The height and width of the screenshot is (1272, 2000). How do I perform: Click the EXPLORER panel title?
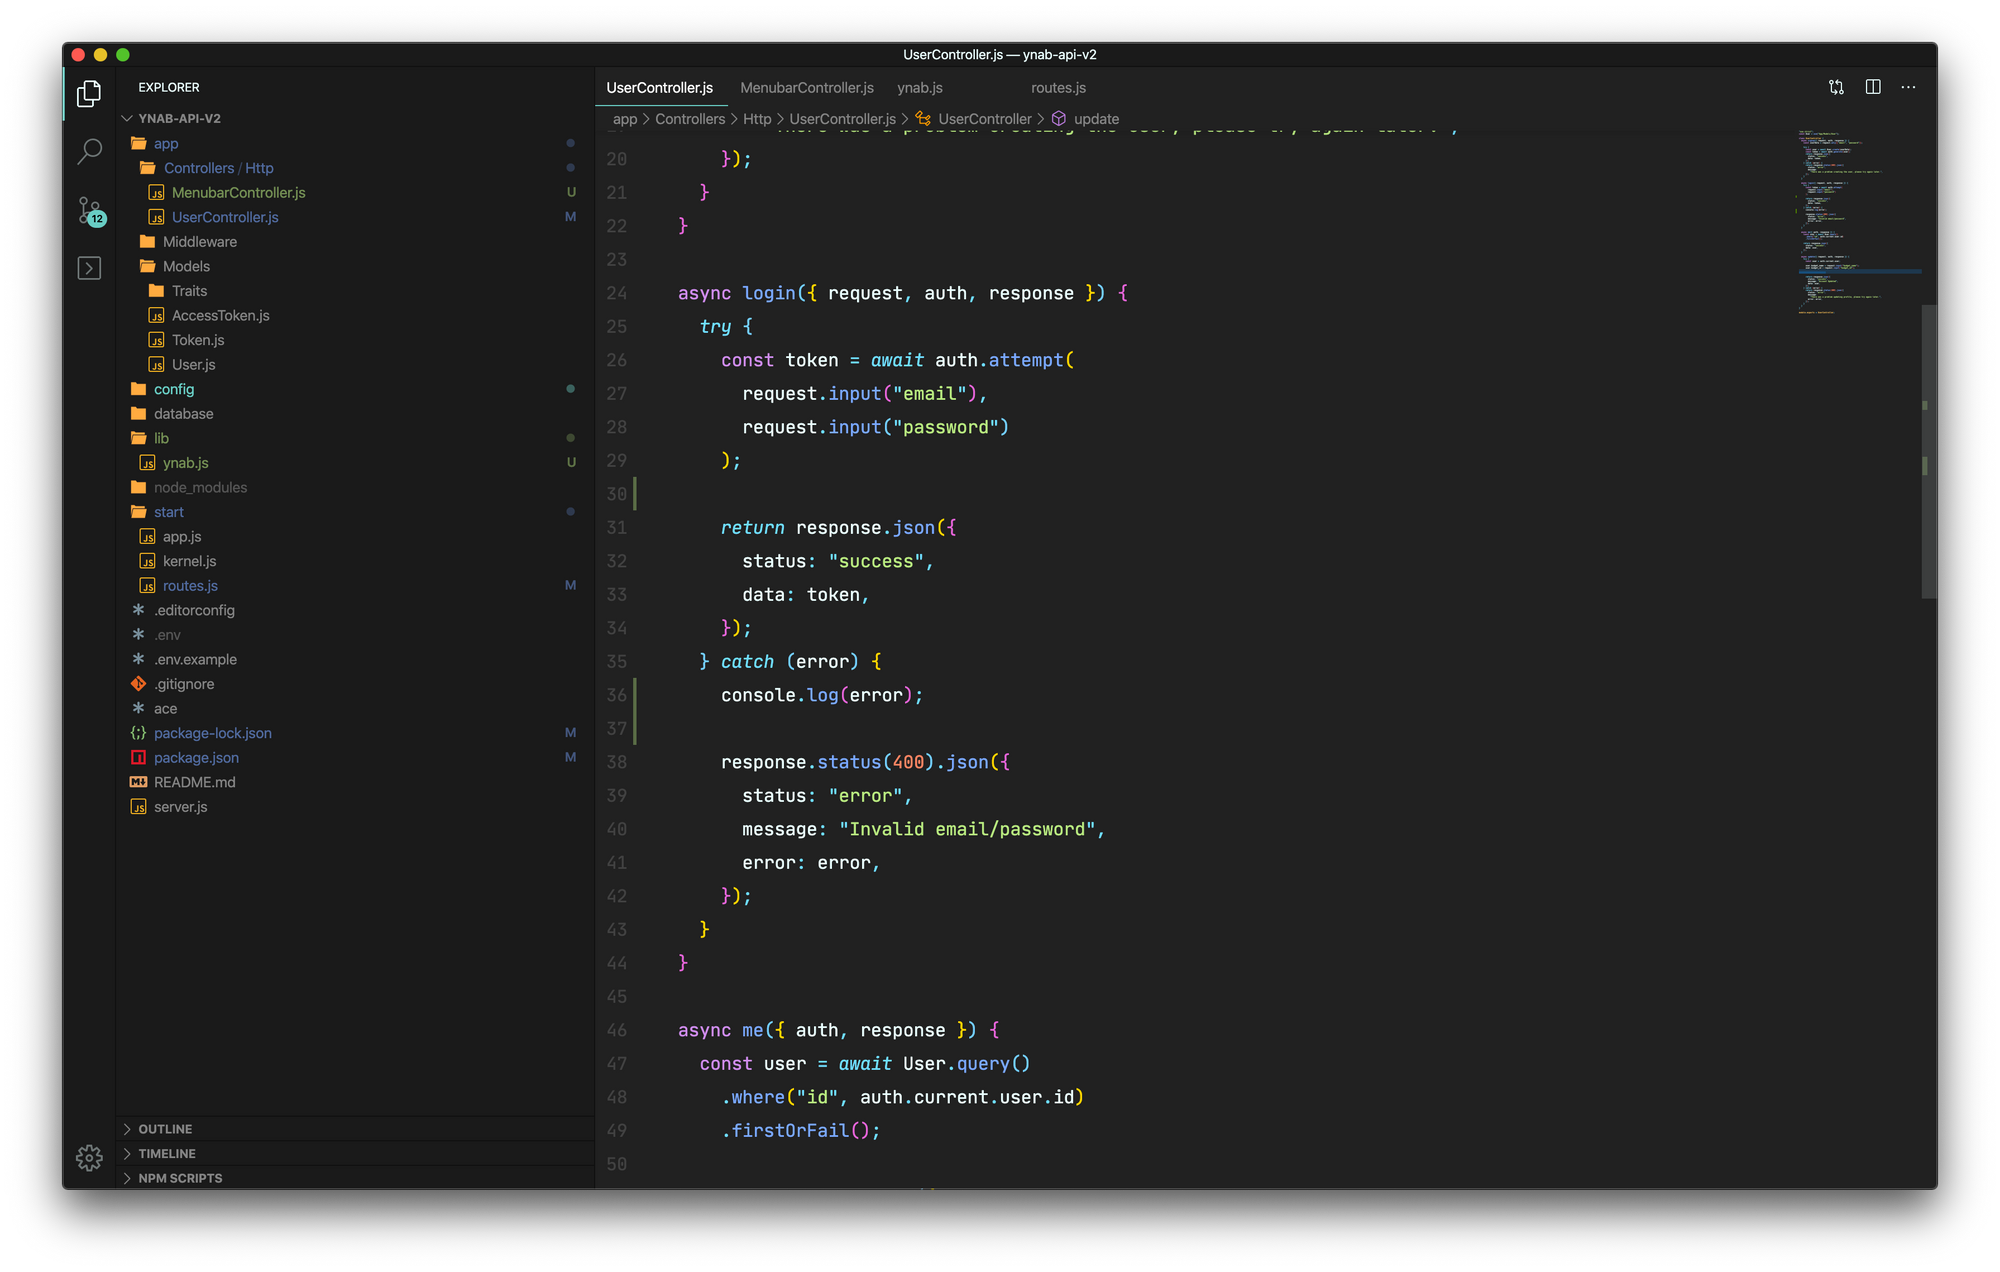[169, 87]
